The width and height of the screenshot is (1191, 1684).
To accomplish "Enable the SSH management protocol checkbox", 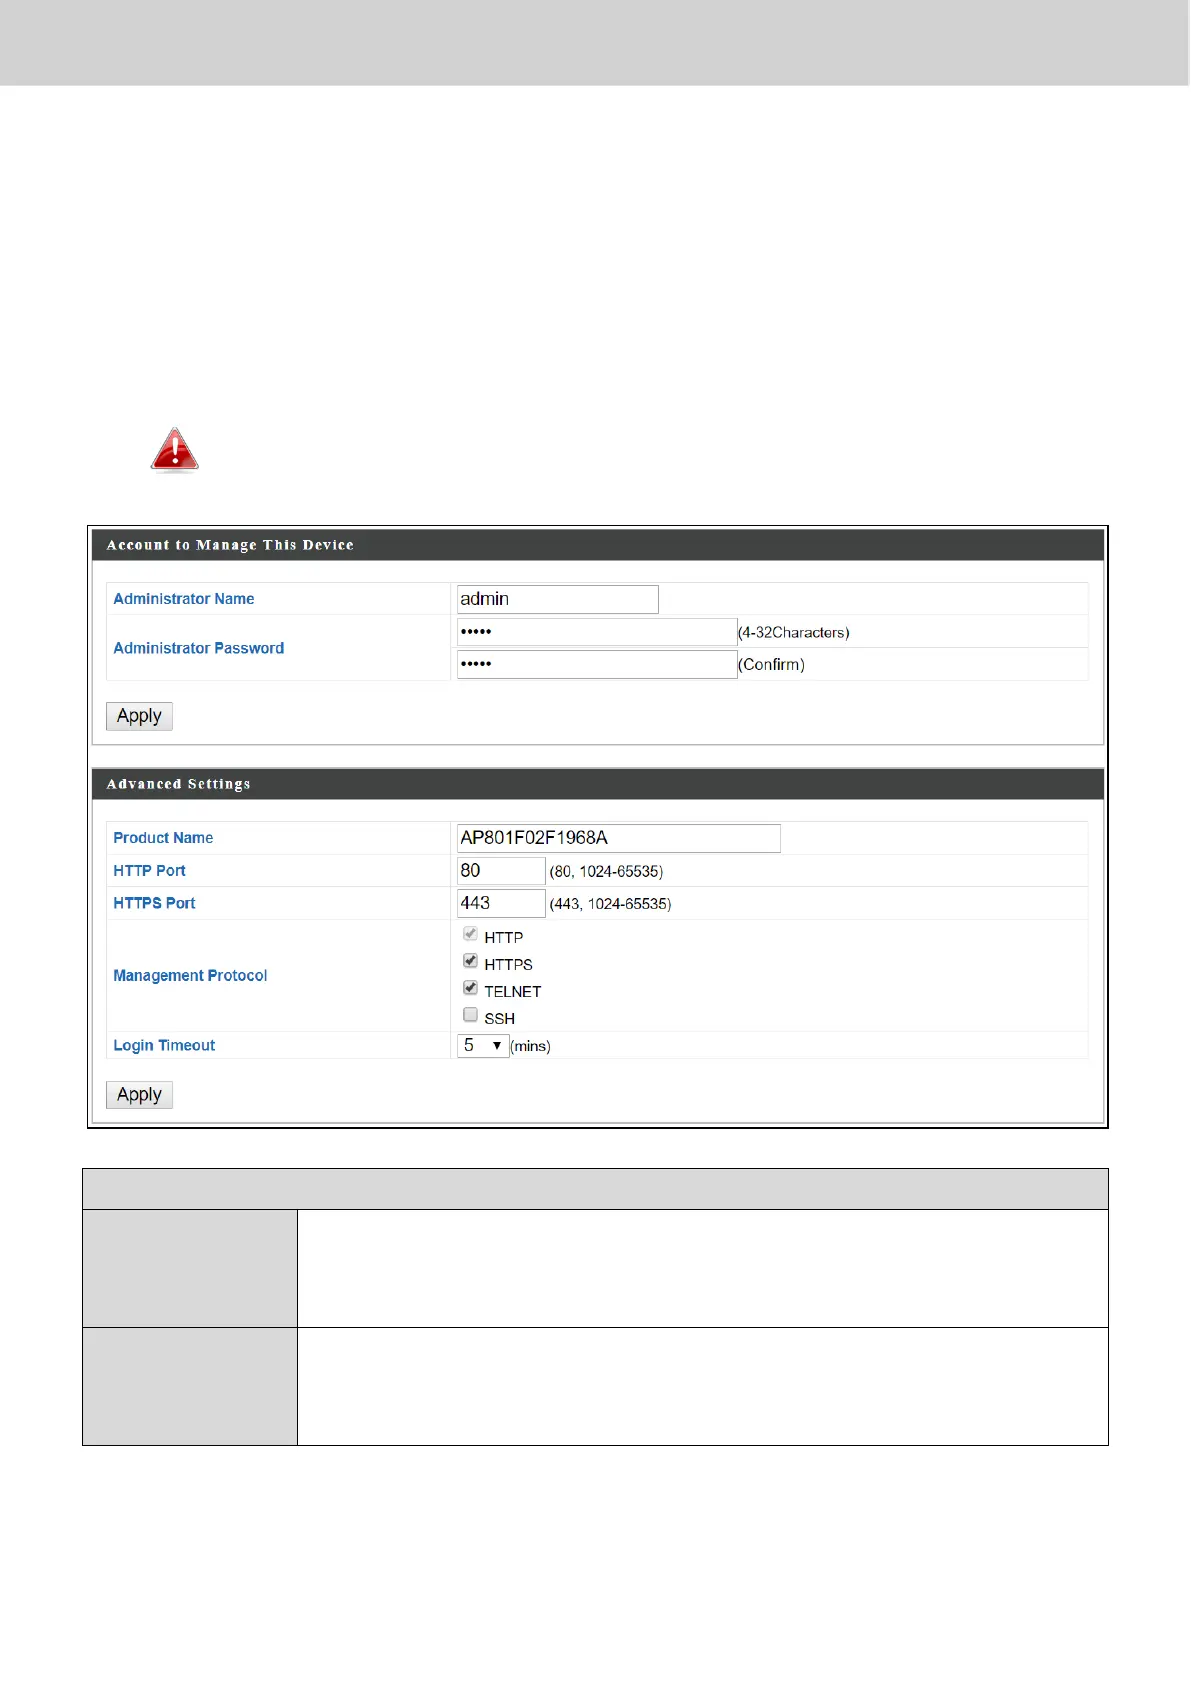I will [x=470, y=1014].
